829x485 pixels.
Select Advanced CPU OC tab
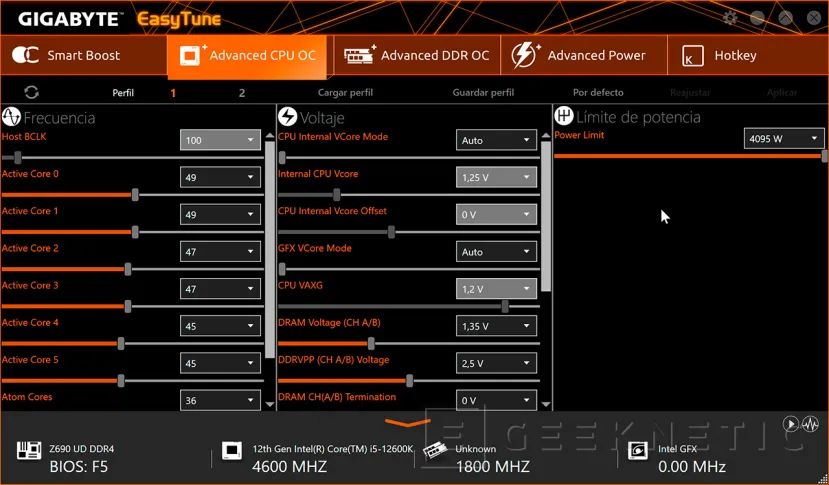click(x=247, y=56)
